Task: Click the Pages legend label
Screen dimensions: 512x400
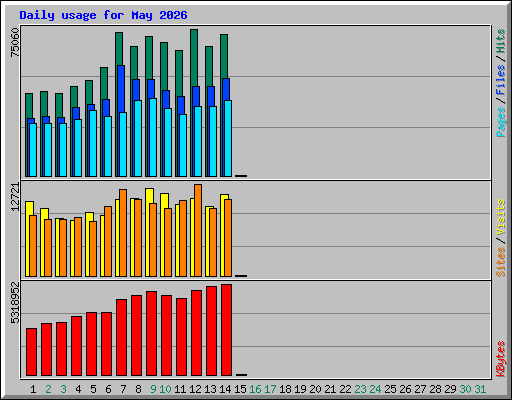Action: click(x=501, y=122)
